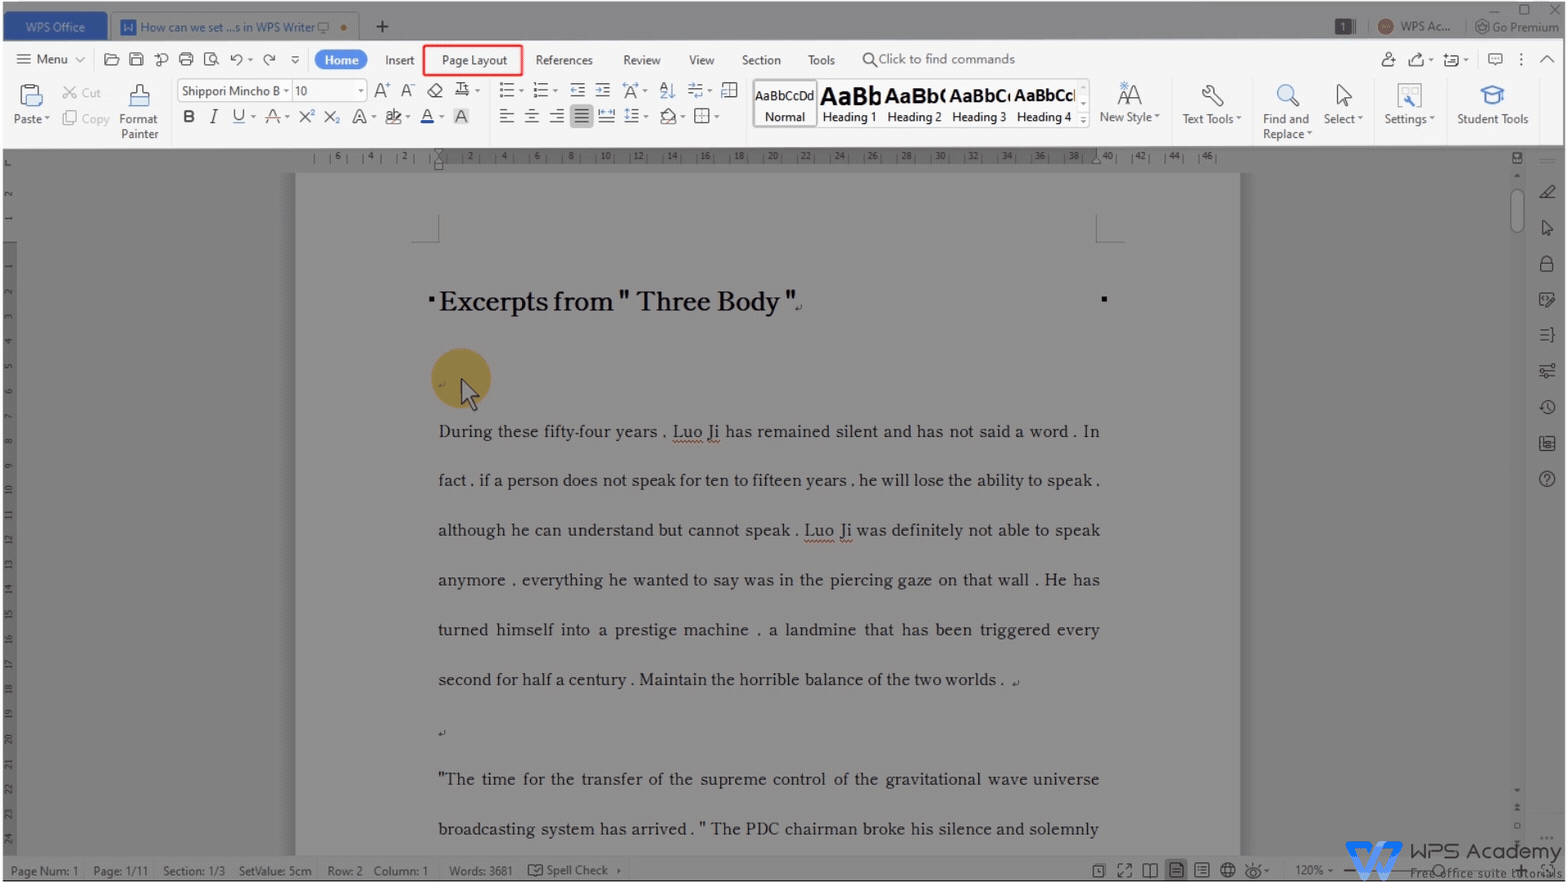Open the font size dropdown
The image size is (1568, 882).
pos(361,91)
